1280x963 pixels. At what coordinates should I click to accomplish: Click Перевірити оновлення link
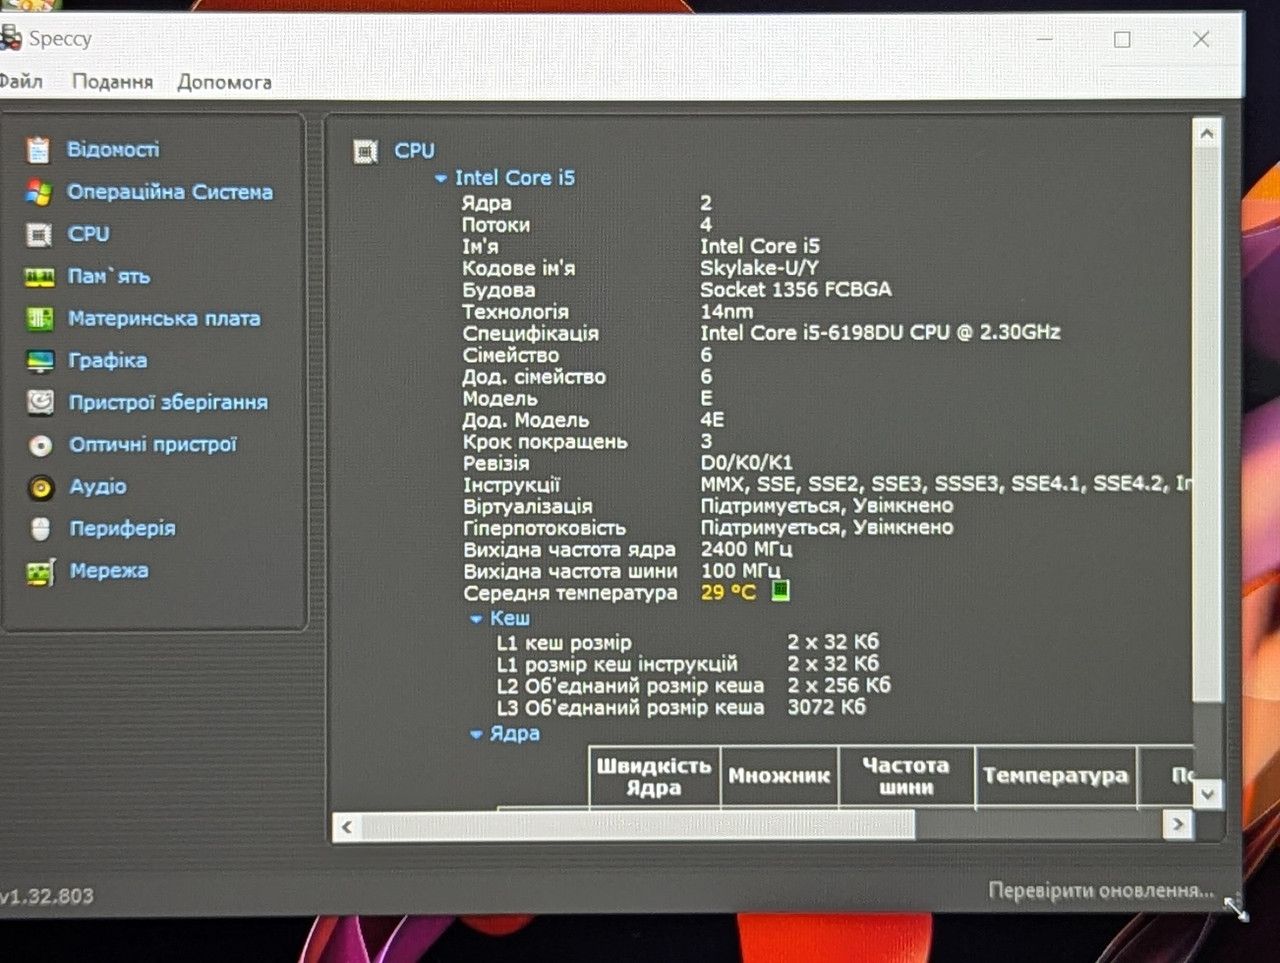pyautogui.click(x=1101, y=890)
